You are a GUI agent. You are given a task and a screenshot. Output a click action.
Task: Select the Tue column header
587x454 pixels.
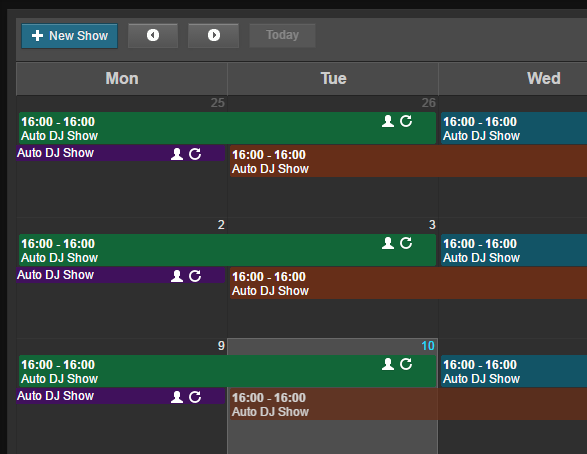[333, 79]
